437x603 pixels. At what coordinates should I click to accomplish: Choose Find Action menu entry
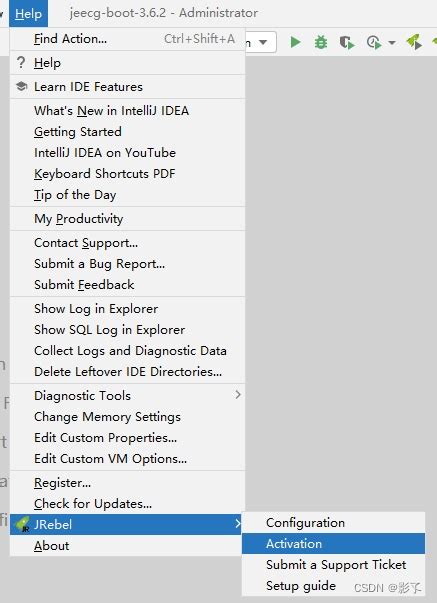[x=127, y=38]
